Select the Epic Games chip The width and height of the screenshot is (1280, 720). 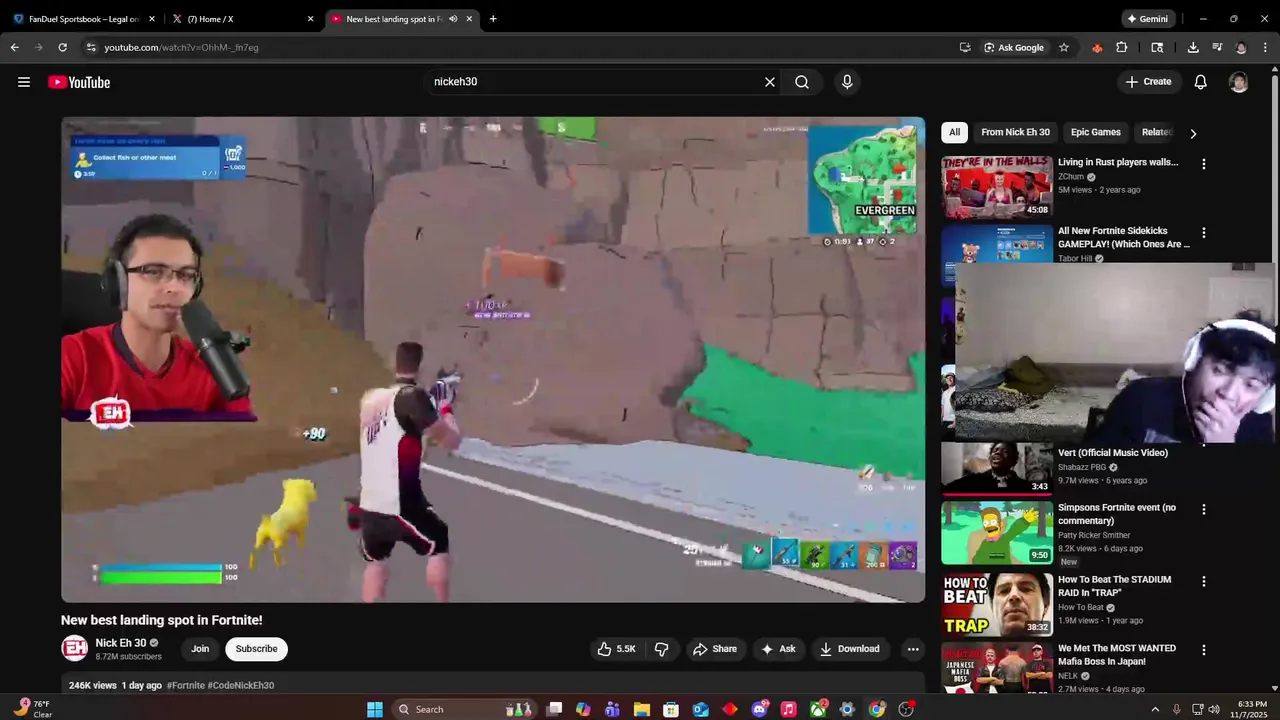[x=1096, y=132]
